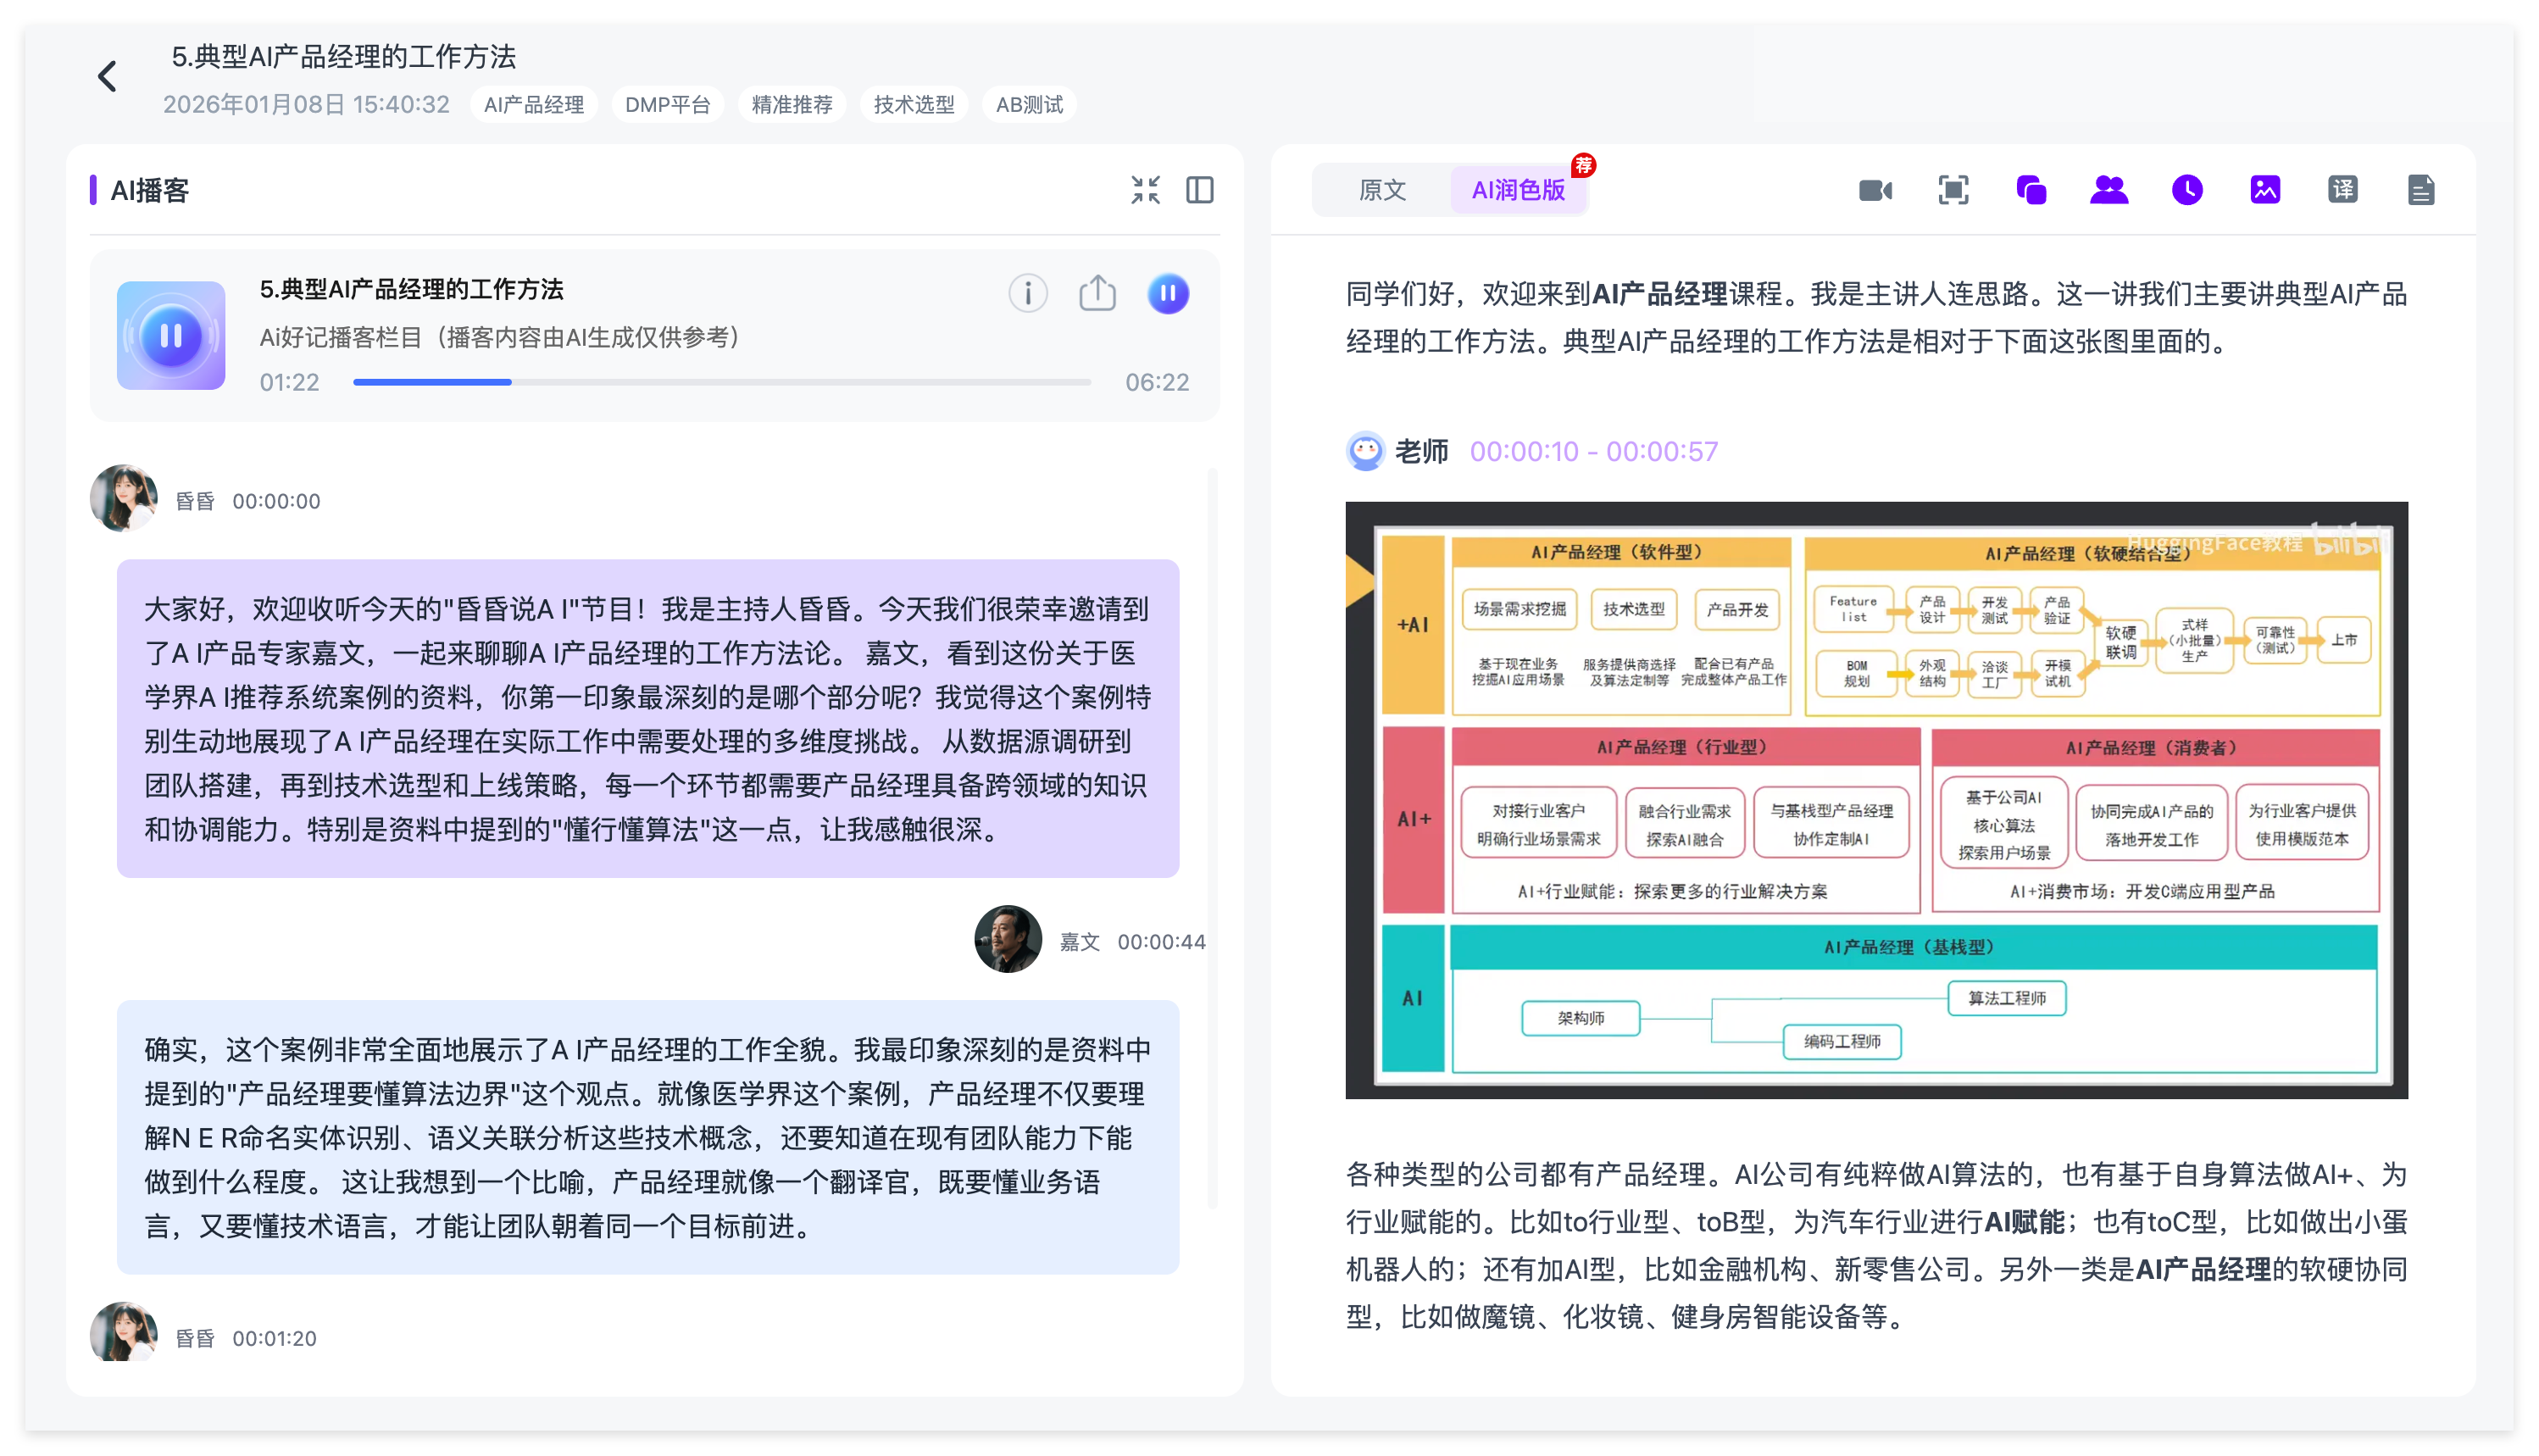Jump to timestamp 00:00:10 - 00:00:57
Screen dimensions: 2539x1456
[x=1593, y=452]
